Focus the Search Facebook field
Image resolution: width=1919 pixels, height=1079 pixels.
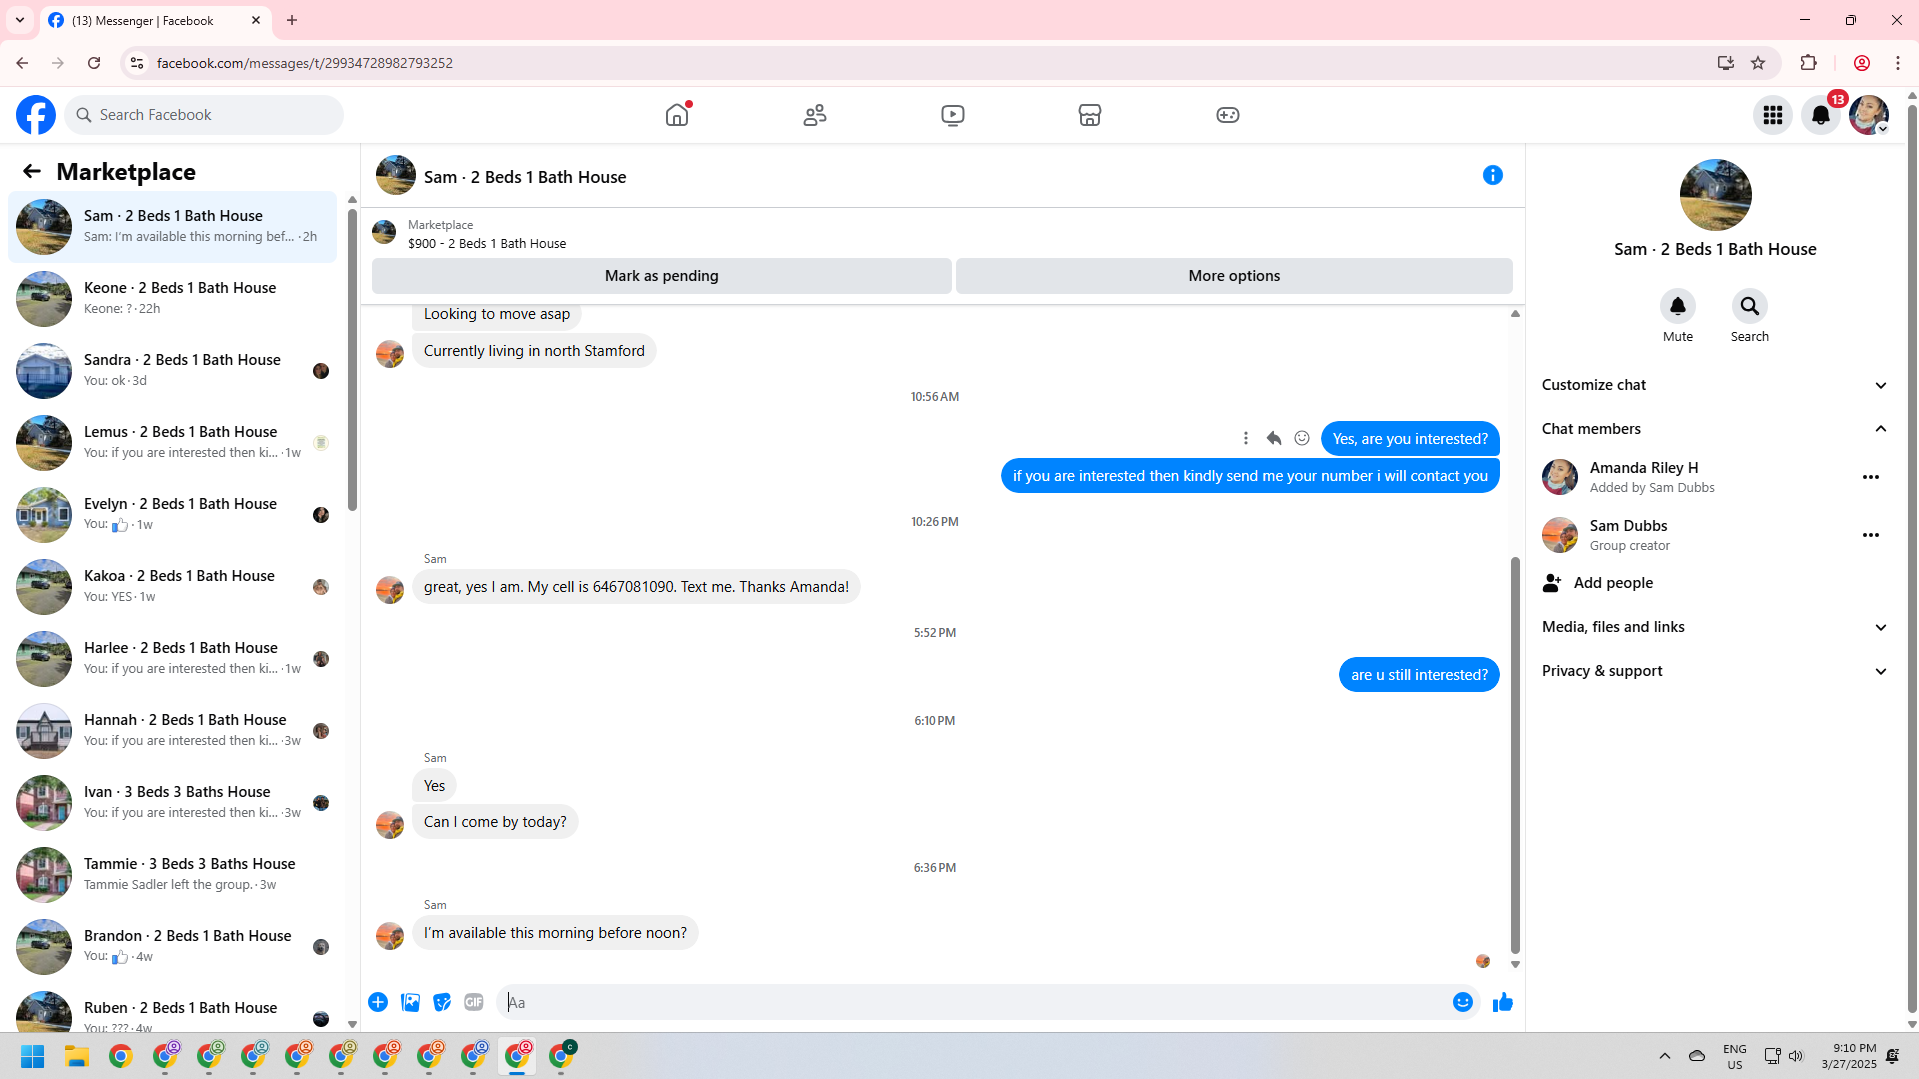pyautogui.click(x=204, y=115)
